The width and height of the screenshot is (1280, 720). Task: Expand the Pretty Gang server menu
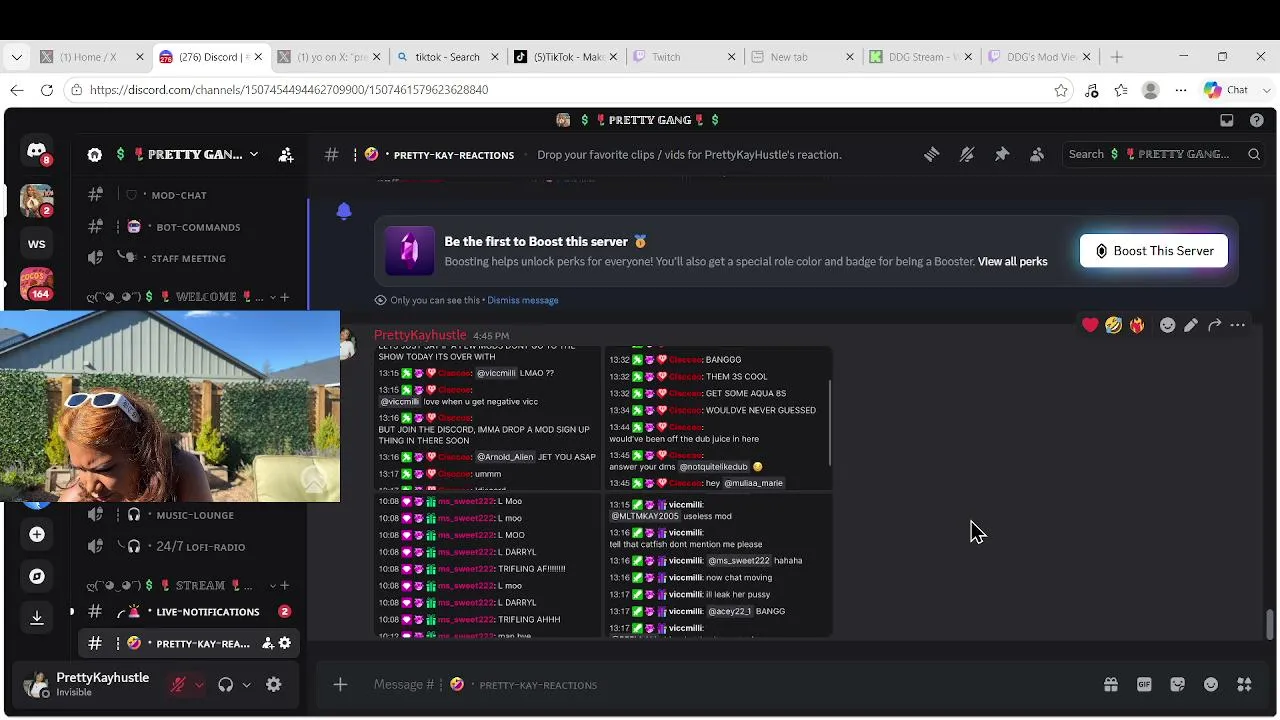(x=254, y=155)
